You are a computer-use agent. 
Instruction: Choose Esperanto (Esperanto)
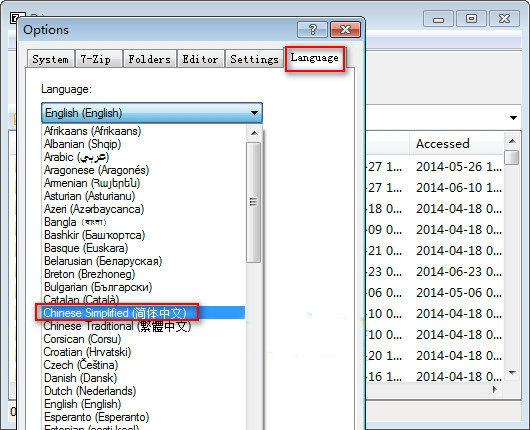(144, 417)
